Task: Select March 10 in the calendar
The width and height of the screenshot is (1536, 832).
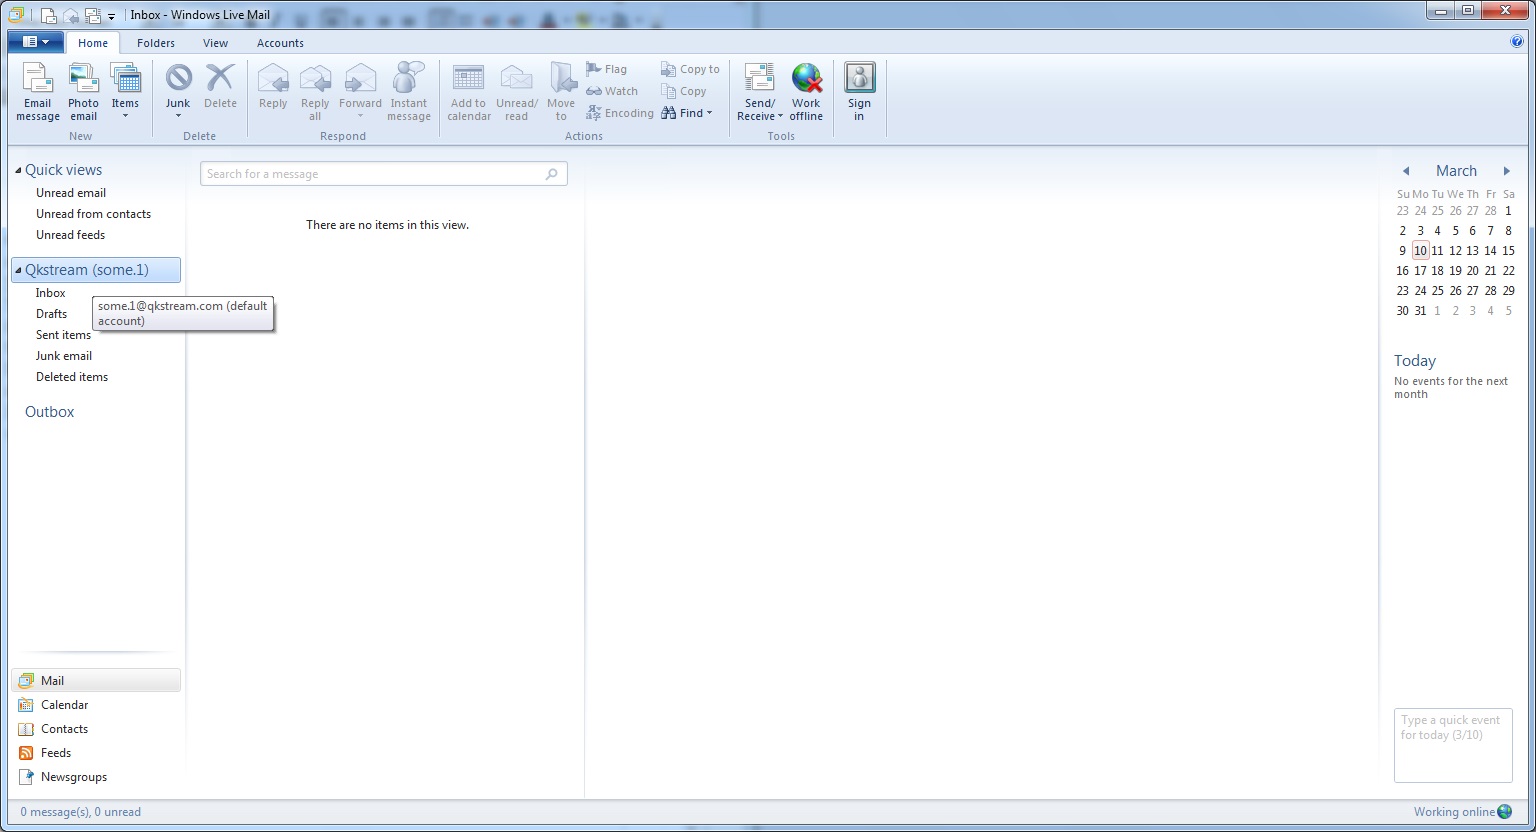Action: click(1420, 251)
